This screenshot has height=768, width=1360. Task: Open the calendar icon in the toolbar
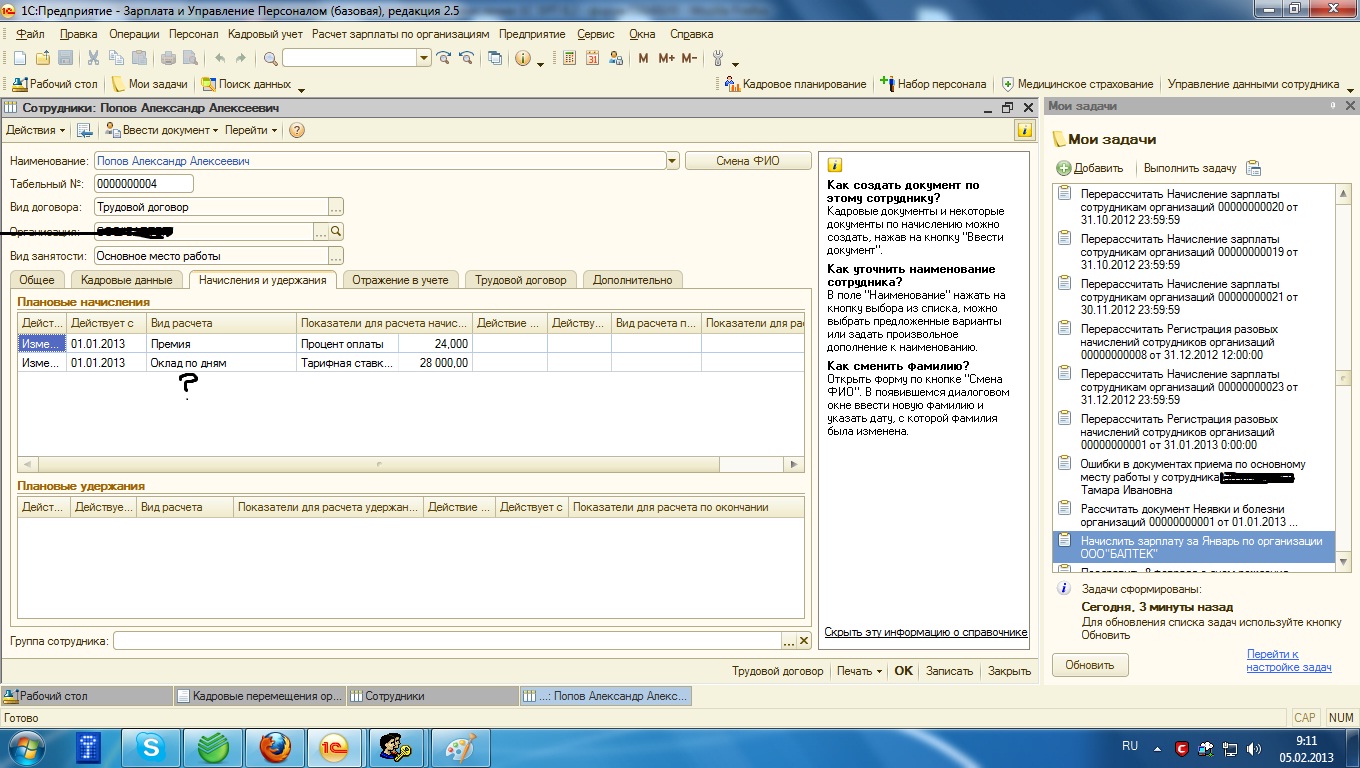[x=592, y=59]
